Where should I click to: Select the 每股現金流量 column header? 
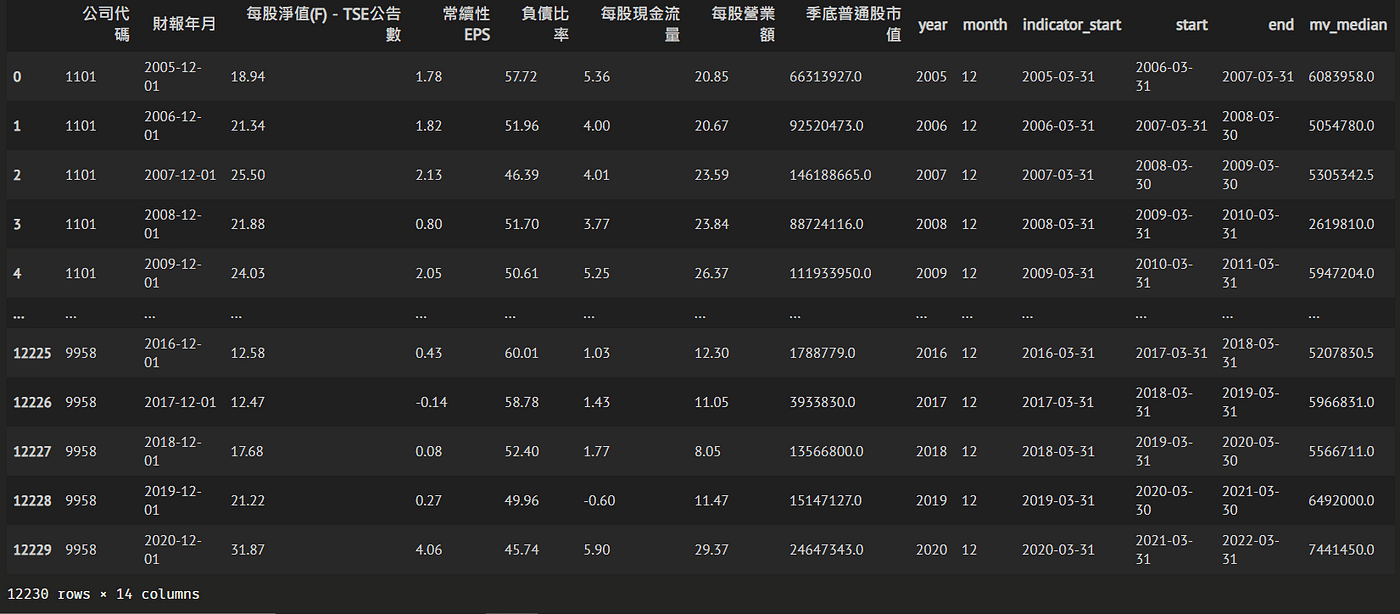point(640,24)
